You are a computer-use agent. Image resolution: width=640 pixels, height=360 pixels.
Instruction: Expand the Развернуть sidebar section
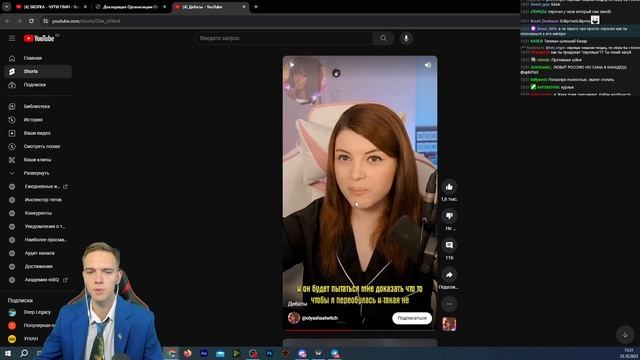pyautogui.click(x=38, y=173)
